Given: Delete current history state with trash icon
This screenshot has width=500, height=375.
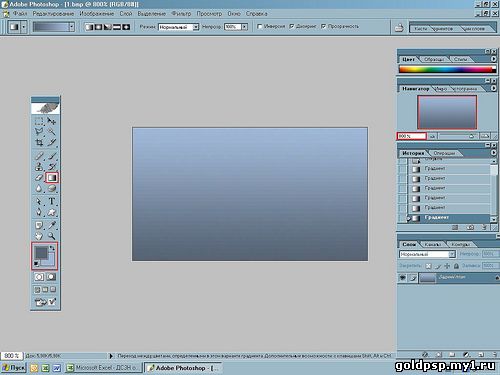Looking at the screenshot, I should pyautogui.click(x=484, y=228).
